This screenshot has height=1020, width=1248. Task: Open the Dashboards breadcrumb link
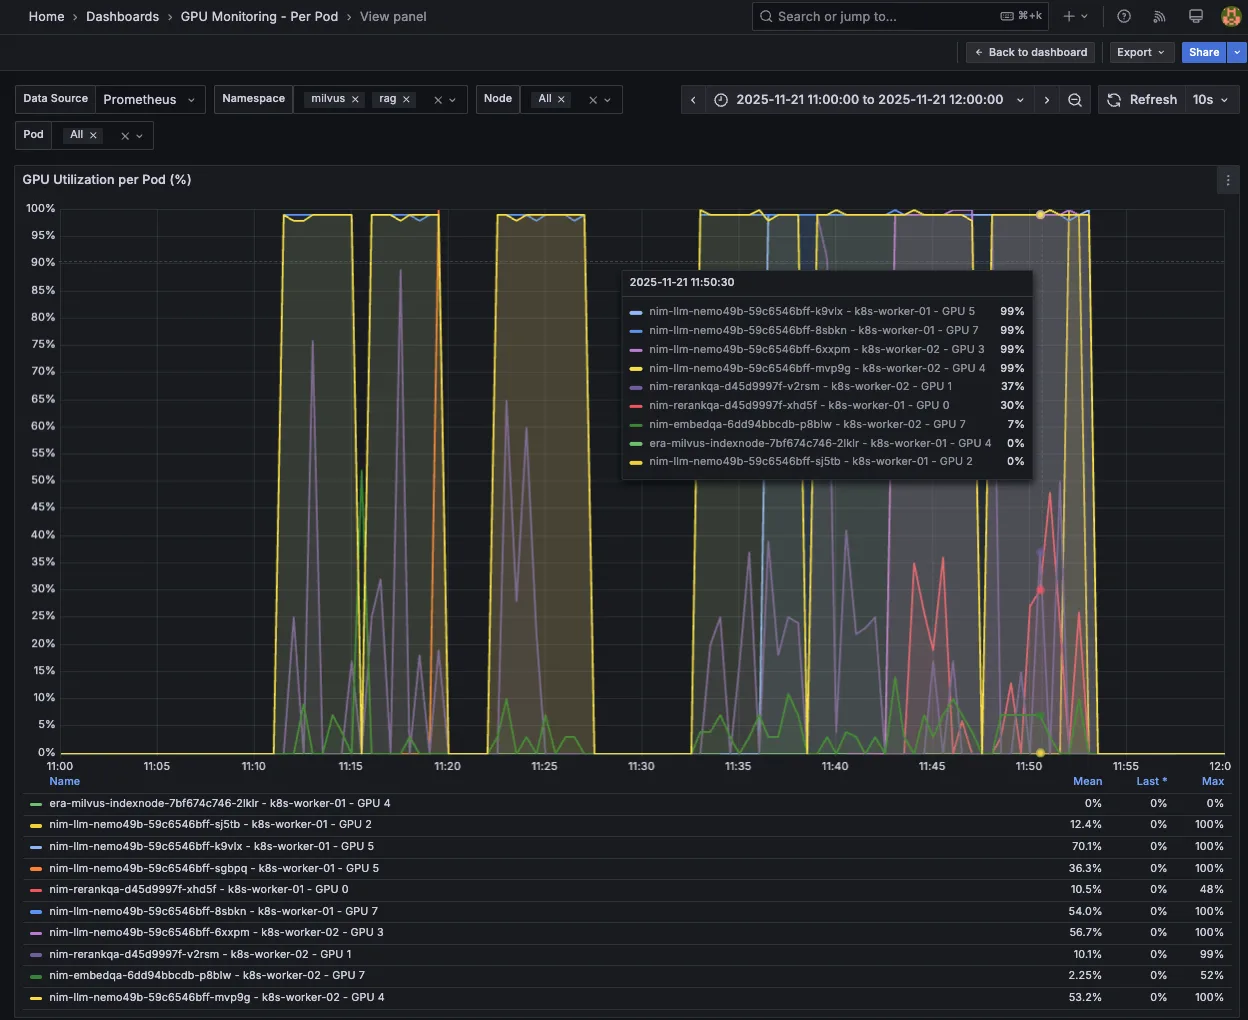coord(122,16)
